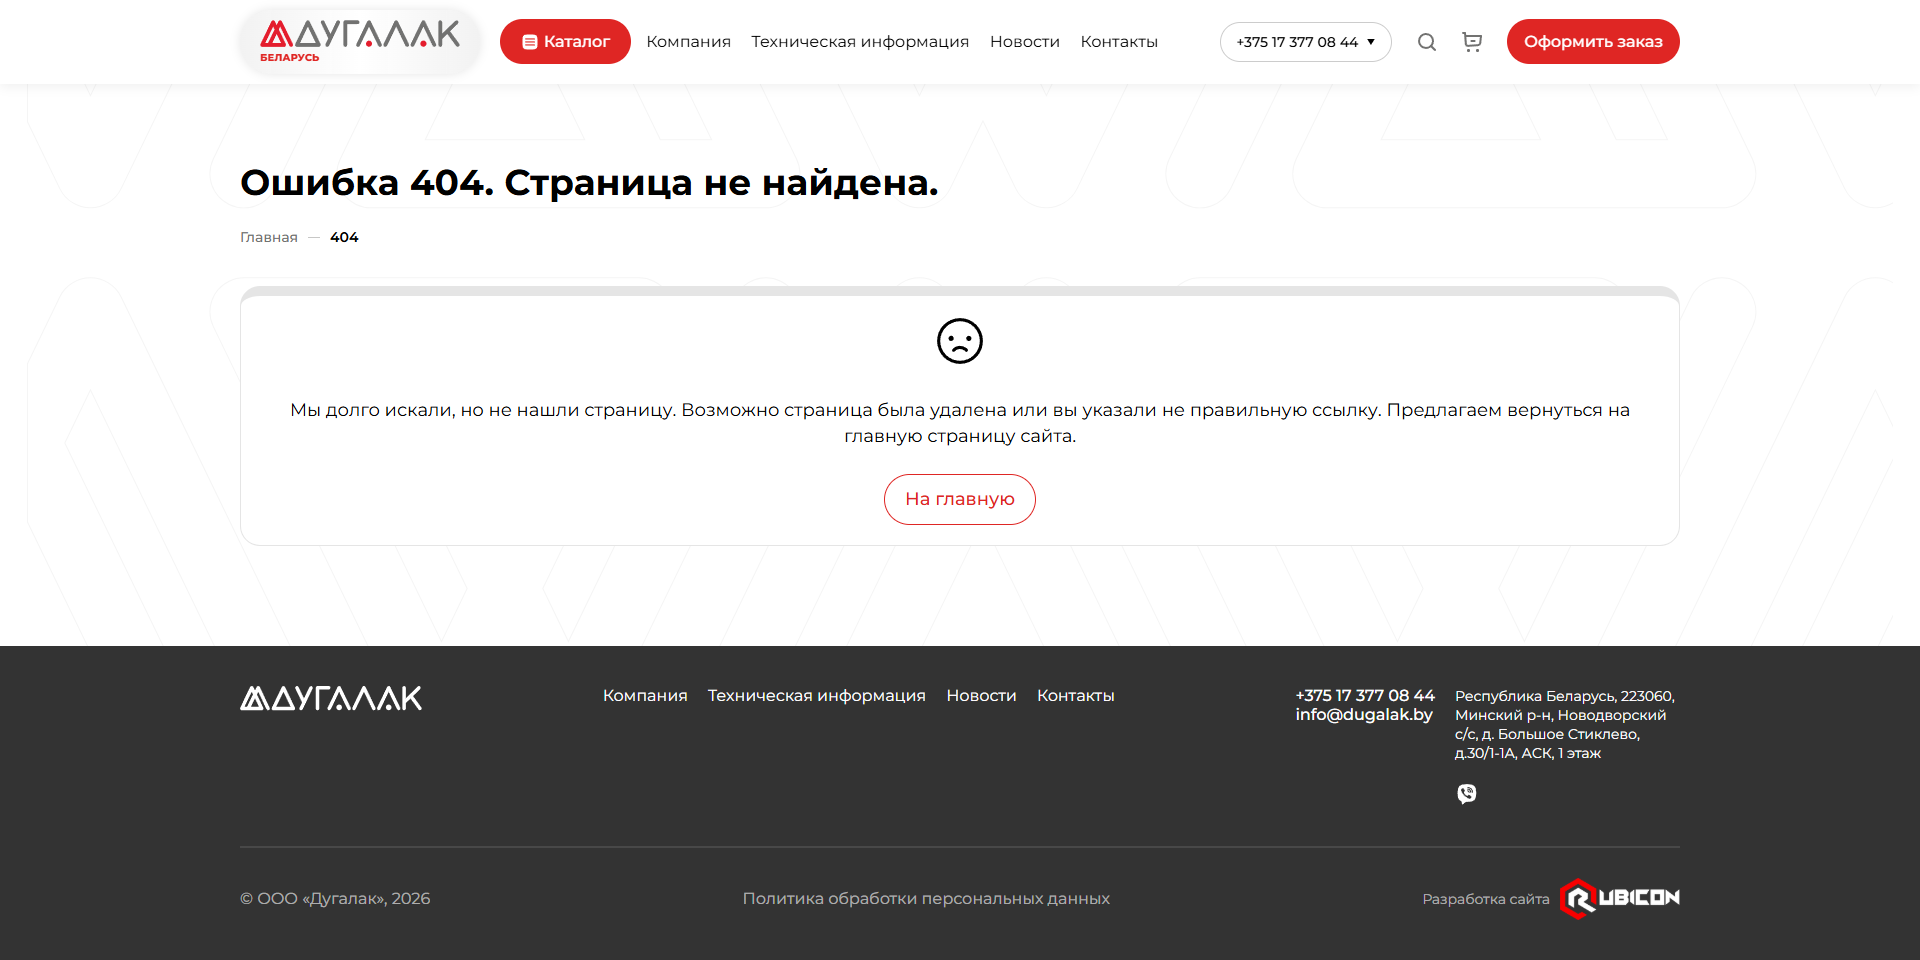Call the footer phone number link

click(x=1364, y=695)
